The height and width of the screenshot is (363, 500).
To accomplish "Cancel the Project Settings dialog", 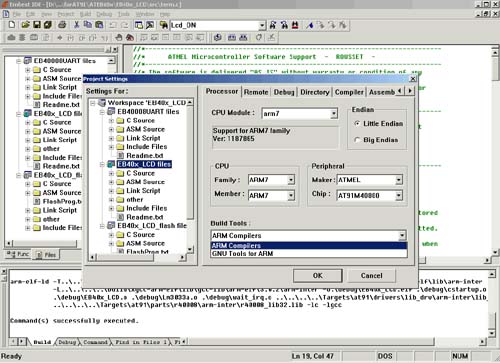I will [372, 276].
